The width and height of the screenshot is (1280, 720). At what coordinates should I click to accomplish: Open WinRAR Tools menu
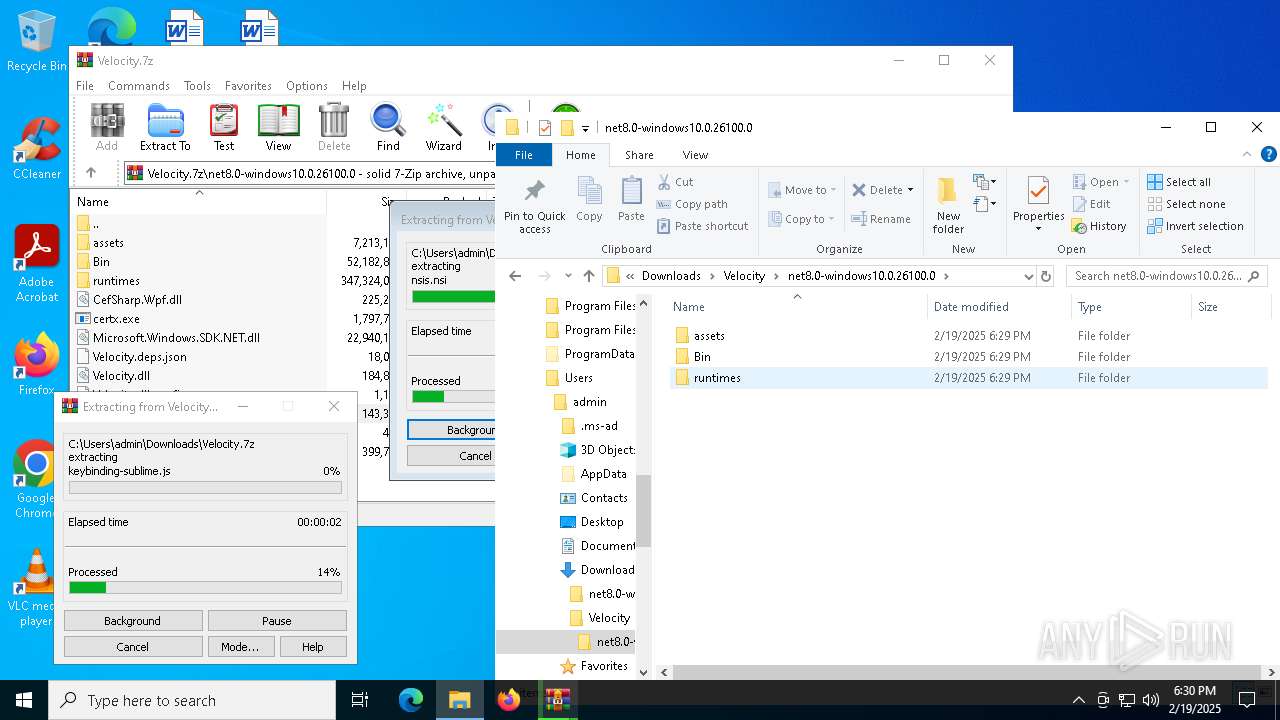[197, 86]
